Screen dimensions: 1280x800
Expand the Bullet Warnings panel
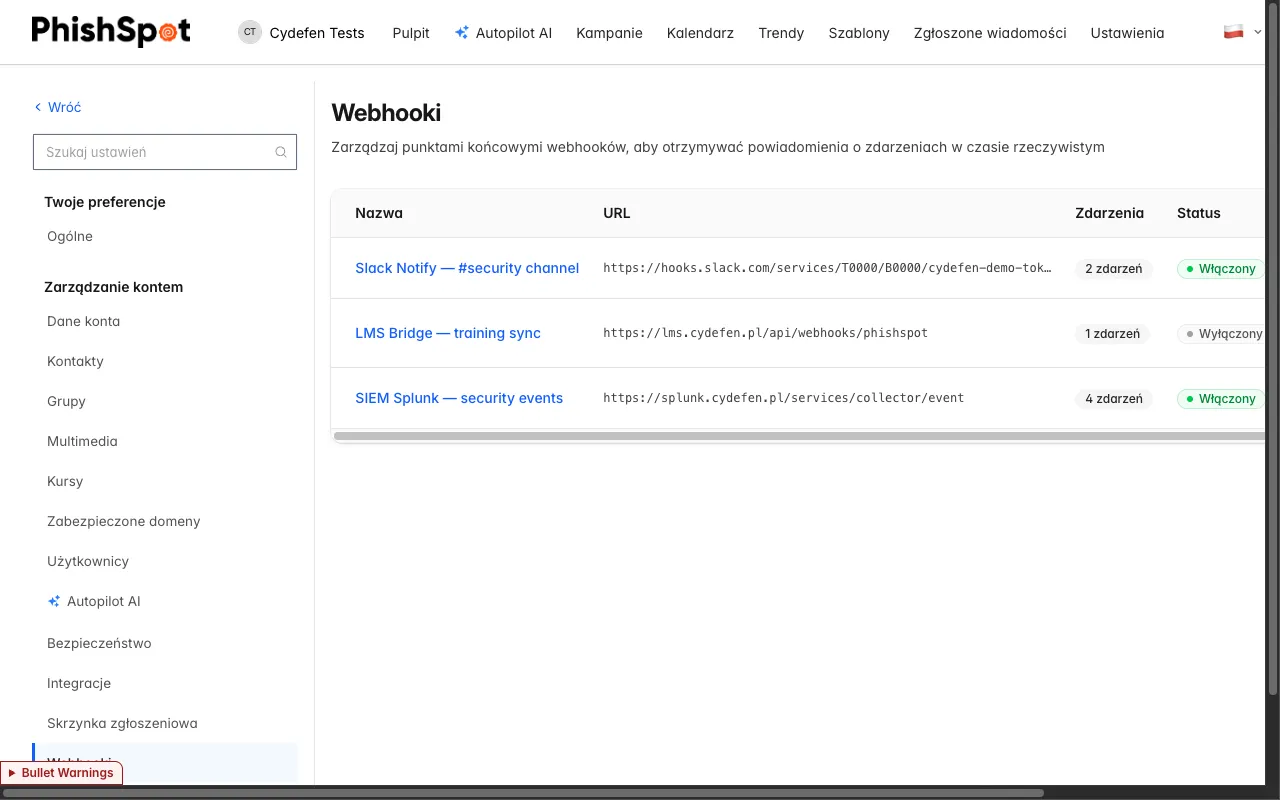[x=61, y=773]
